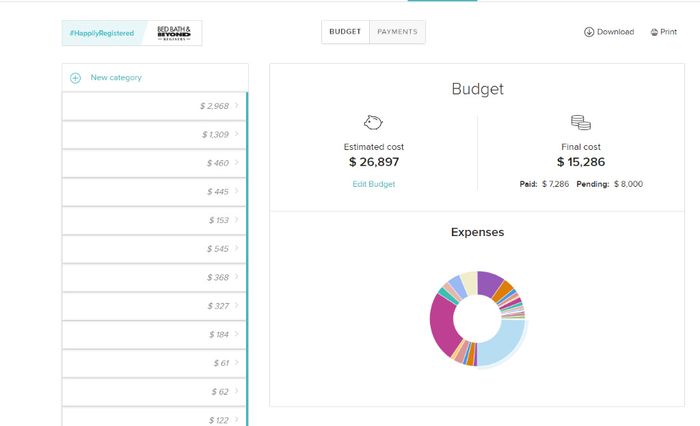The width and height of the screenshot is (700, 426).
Task: Click the $ 368 category amount
Action: pyautogui.click(x=217, y=278)
